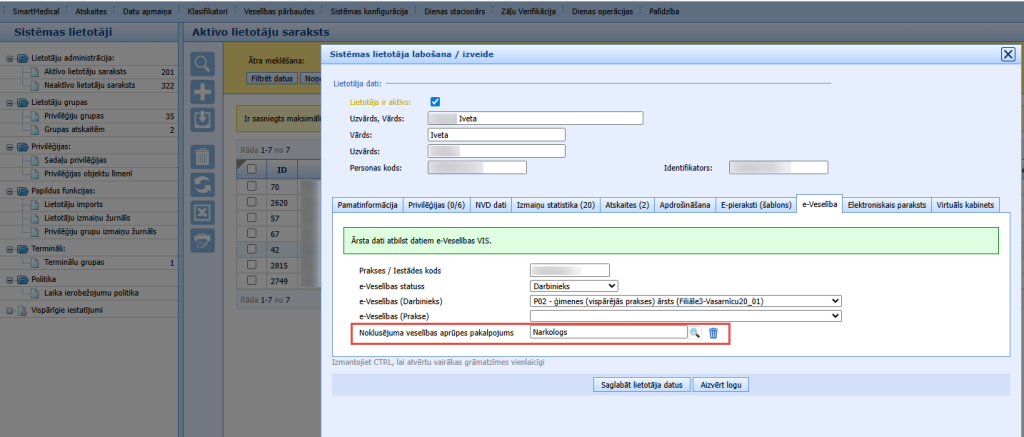The image size is (1024, 437).
Task: Click the plus add-user icon
Action: [203, 92]
